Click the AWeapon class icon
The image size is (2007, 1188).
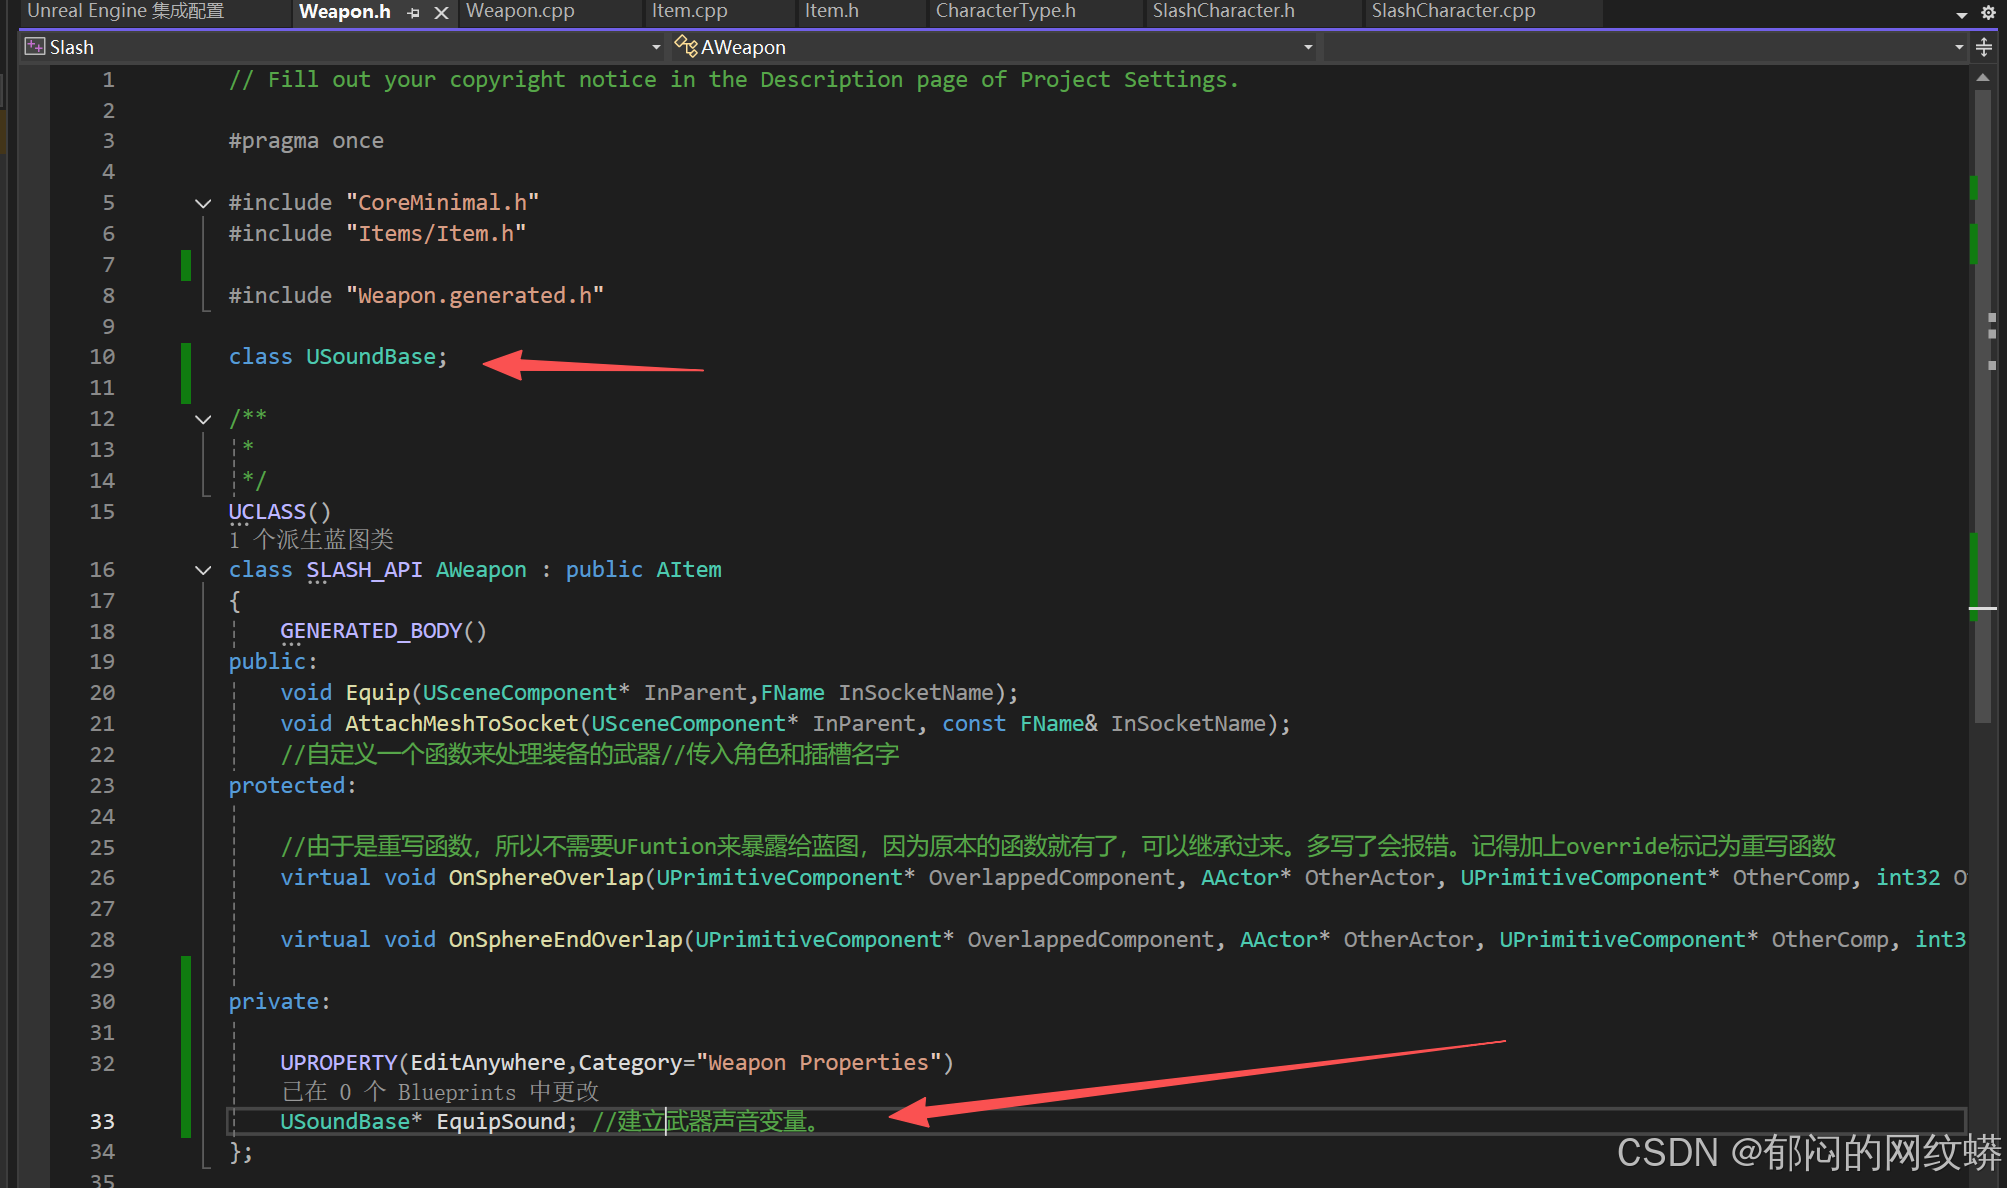(685, 46)
